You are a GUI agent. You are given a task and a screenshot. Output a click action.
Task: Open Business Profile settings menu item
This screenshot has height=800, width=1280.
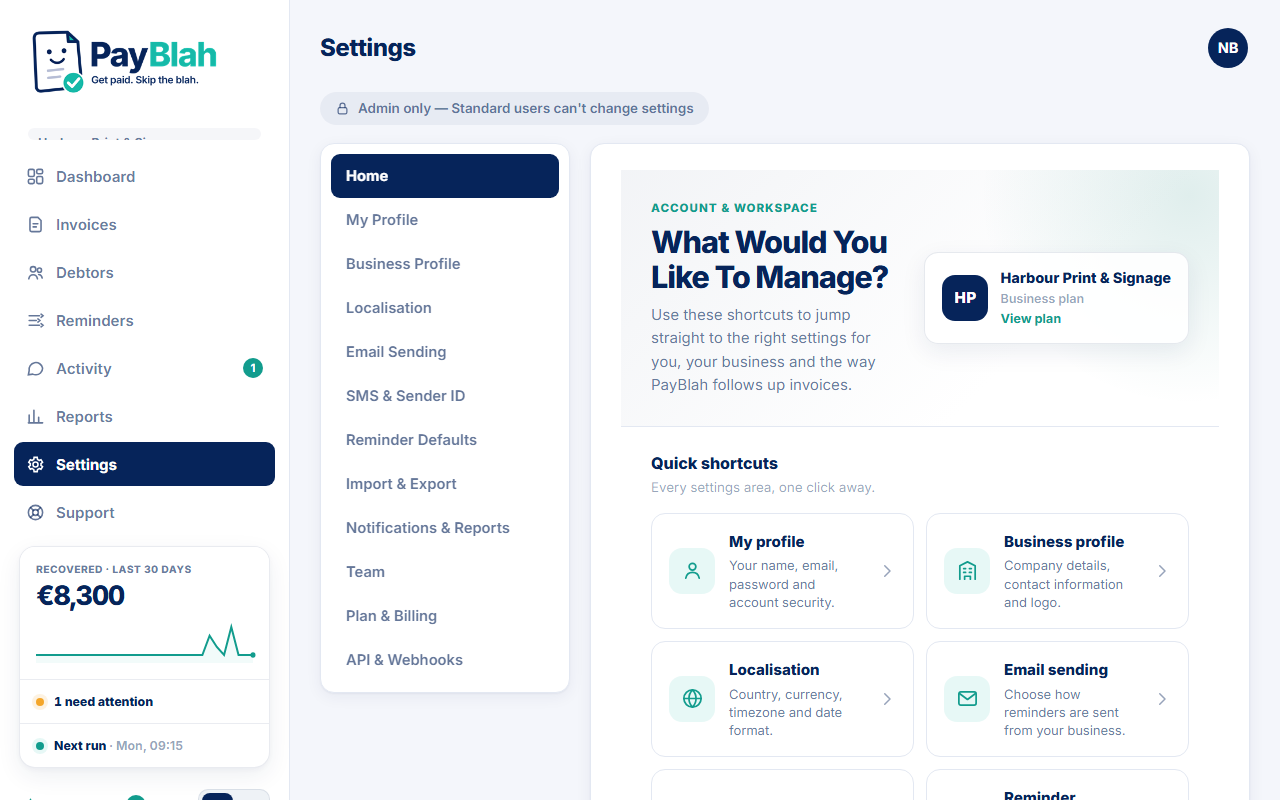(445, 264)
